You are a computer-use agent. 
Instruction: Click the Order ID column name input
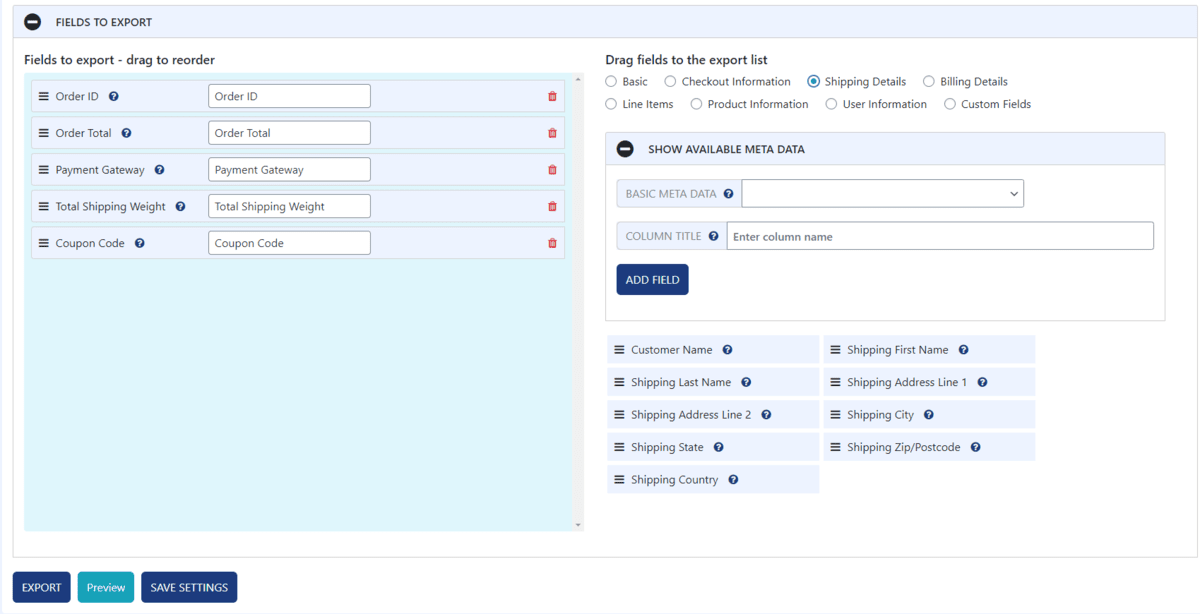tap(289, 96)
